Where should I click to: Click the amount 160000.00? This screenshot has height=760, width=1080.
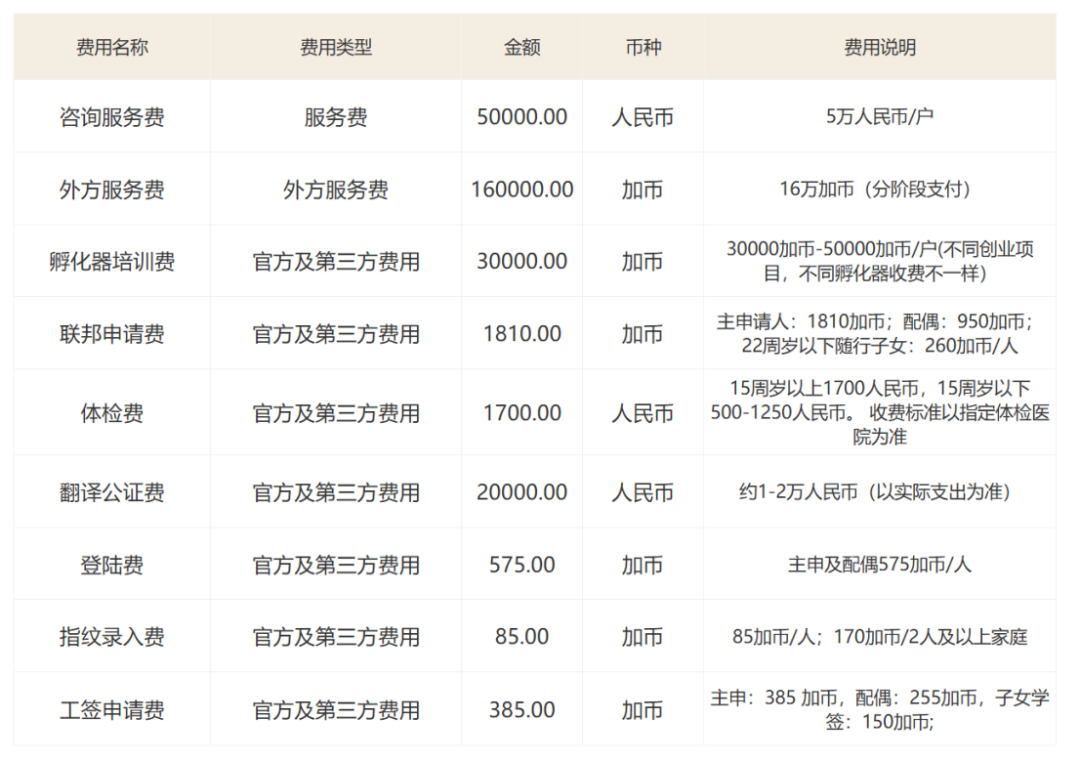521,189
